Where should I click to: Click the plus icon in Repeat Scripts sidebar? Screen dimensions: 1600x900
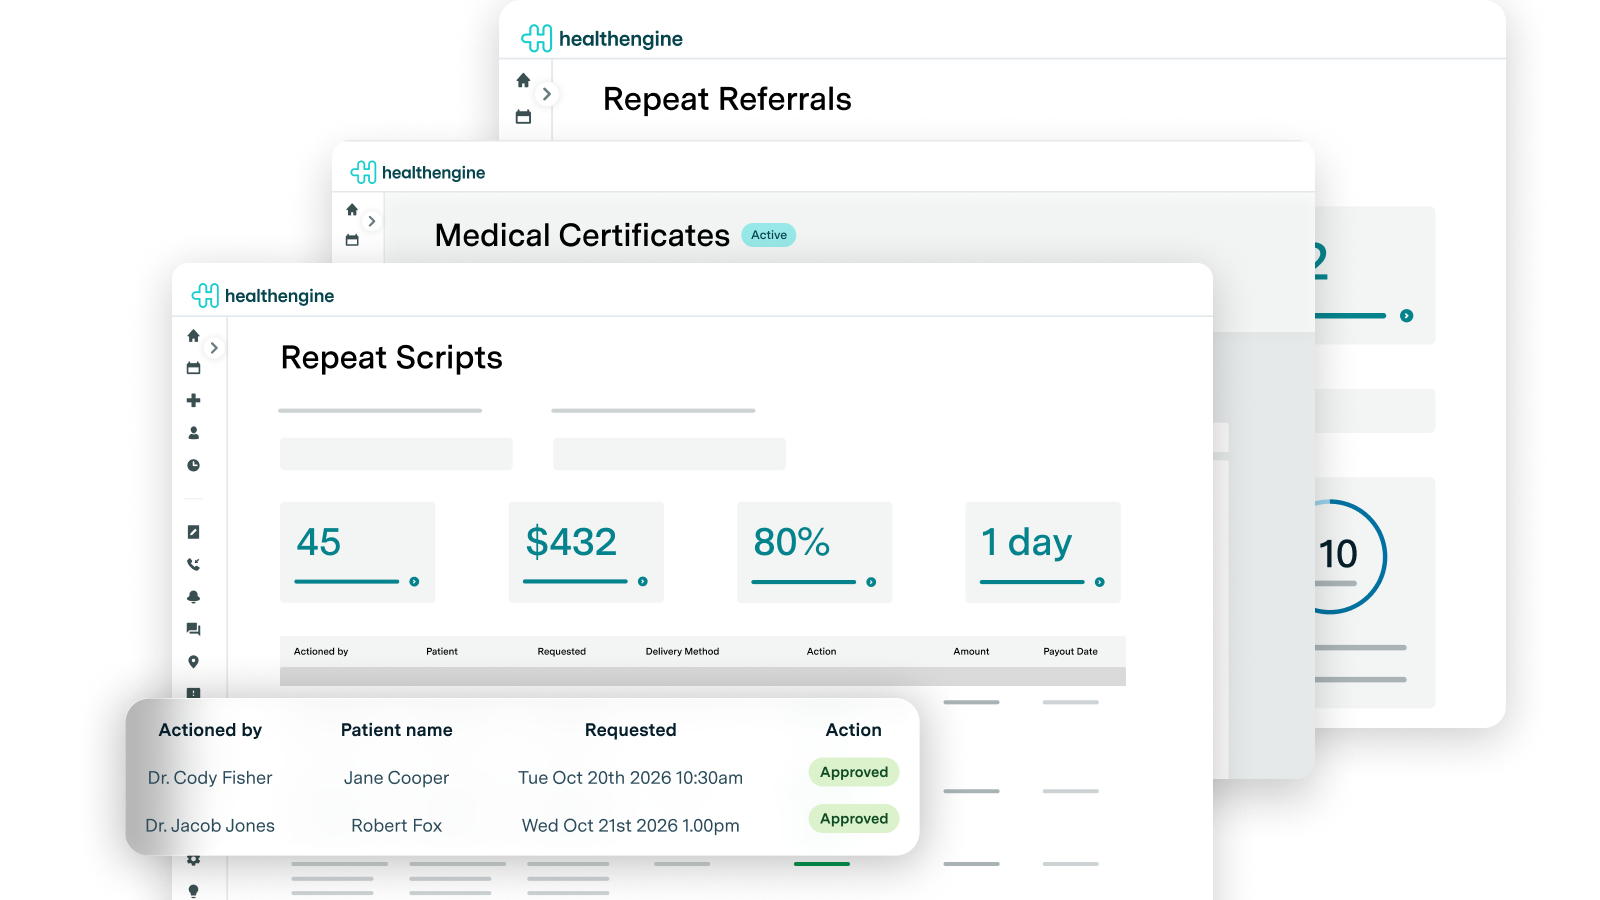(x=194, y=400)
